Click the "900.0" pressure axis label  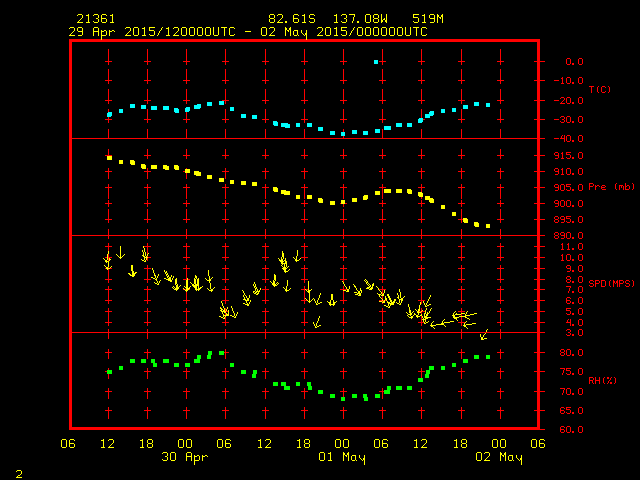point(569,203)
